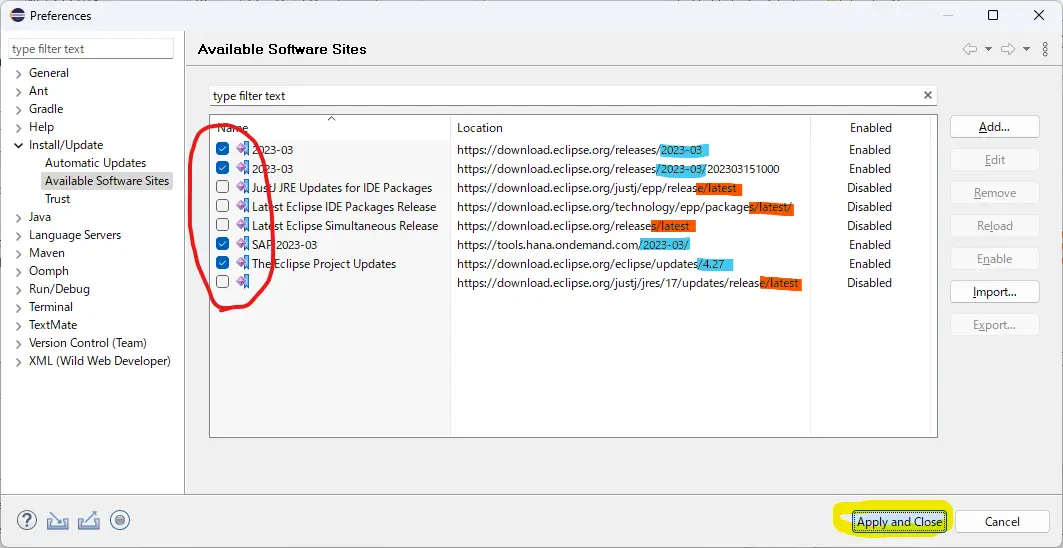The image size is (1063, 548).
Task: Sort by the Location column header
Action: point(630,128)
